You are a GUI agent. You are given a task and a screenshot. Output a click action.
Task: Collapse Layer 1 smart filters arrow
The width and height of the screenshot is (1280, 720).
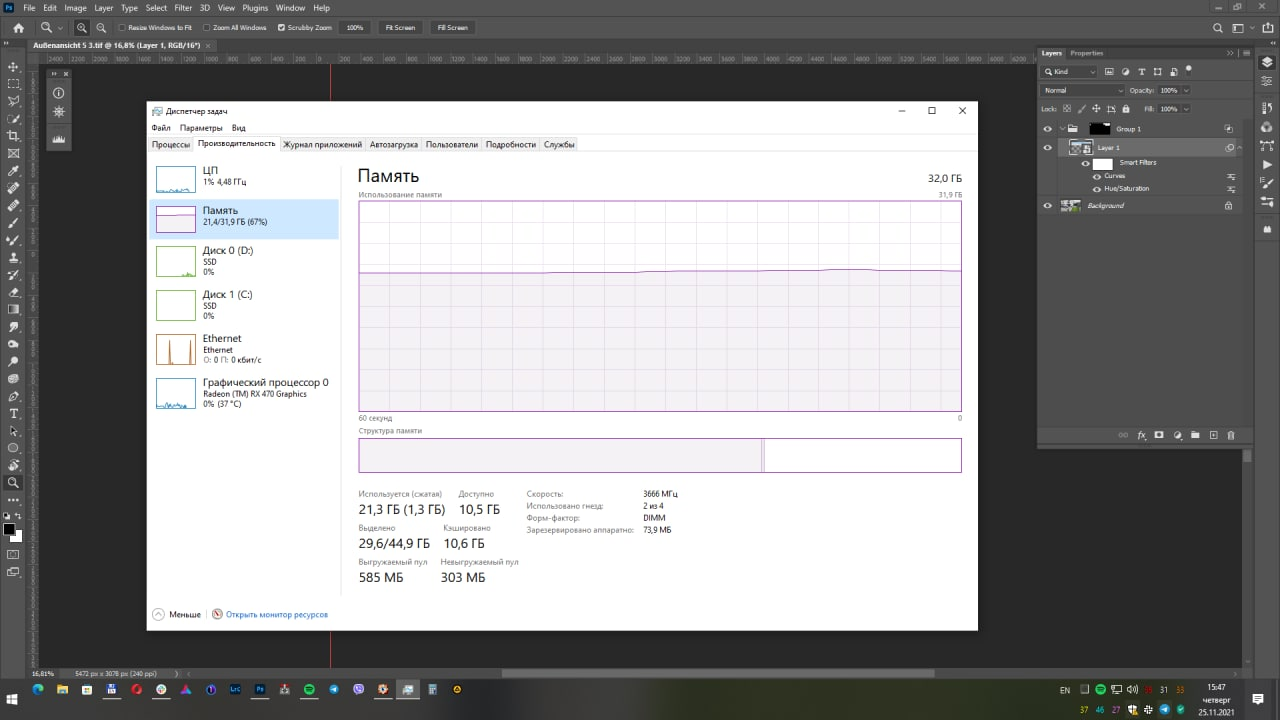click(x=1240, y=148)
